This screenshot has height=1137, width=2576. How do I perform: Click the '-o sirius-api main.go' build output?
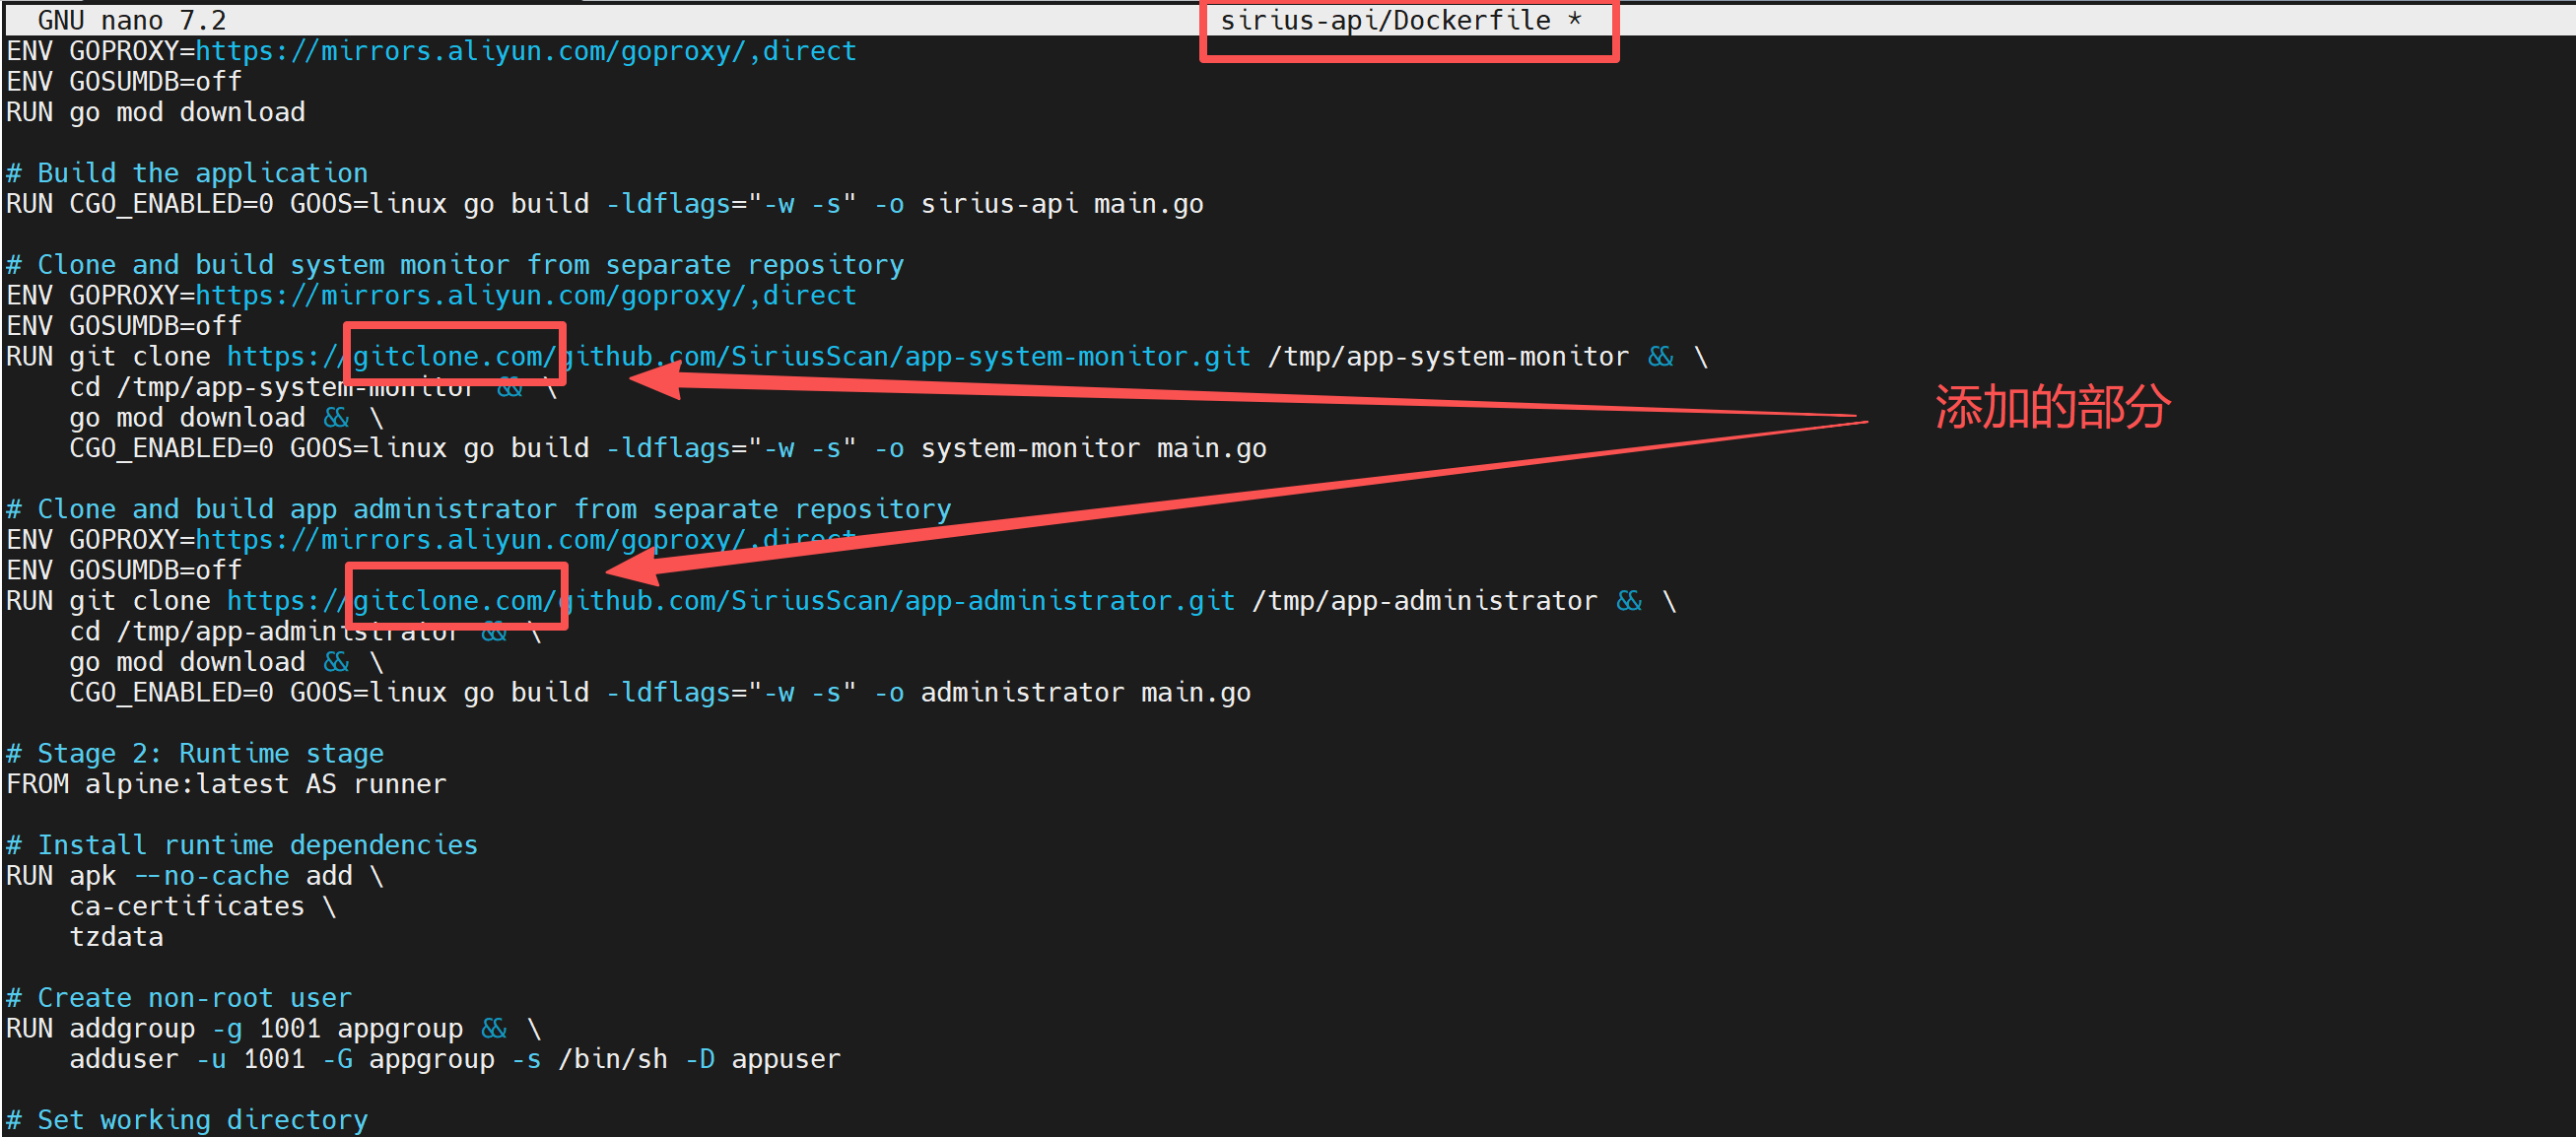click(1038, 204)
